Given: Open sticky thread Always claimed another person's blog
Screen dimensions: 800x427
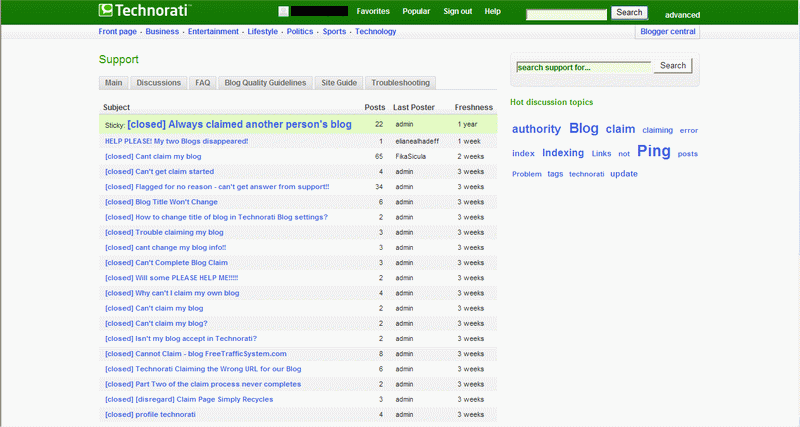Looking at the screenshot, I should pos(239,124).
